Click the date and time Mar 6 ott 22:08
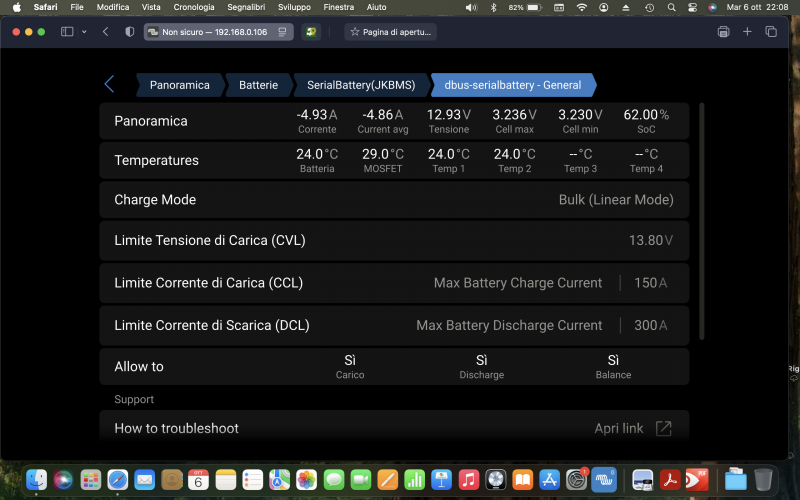The image size is (800, 500). [x=757, y=7]
